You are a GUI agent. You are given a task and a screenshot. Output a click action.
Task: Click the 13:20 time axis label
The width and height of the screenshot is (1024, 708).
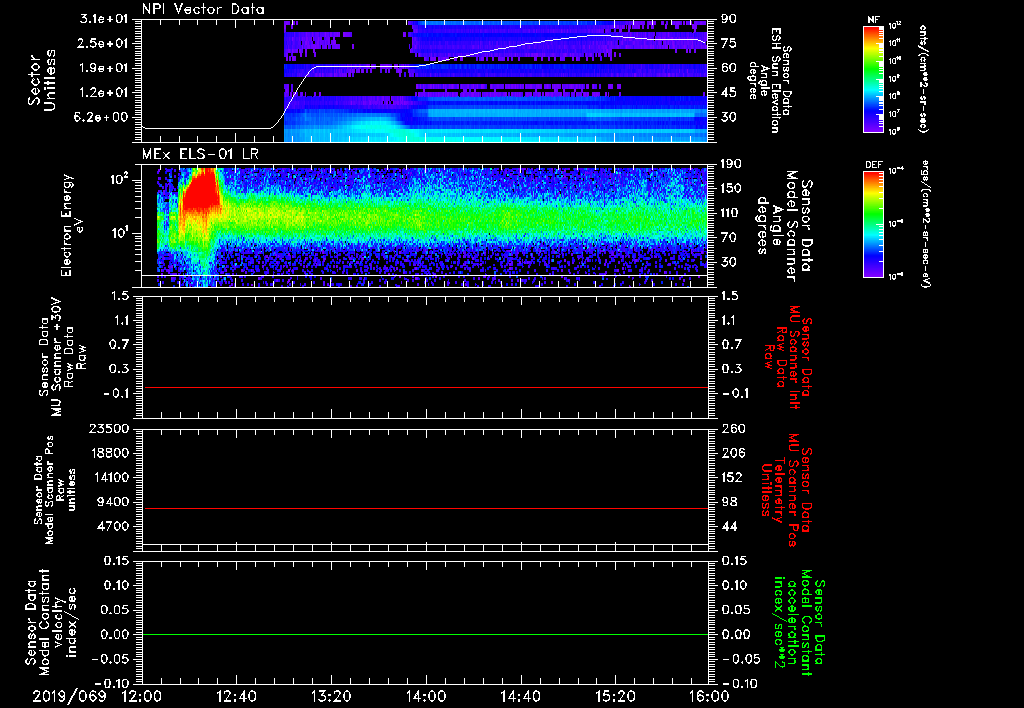[x=331, y=696]
